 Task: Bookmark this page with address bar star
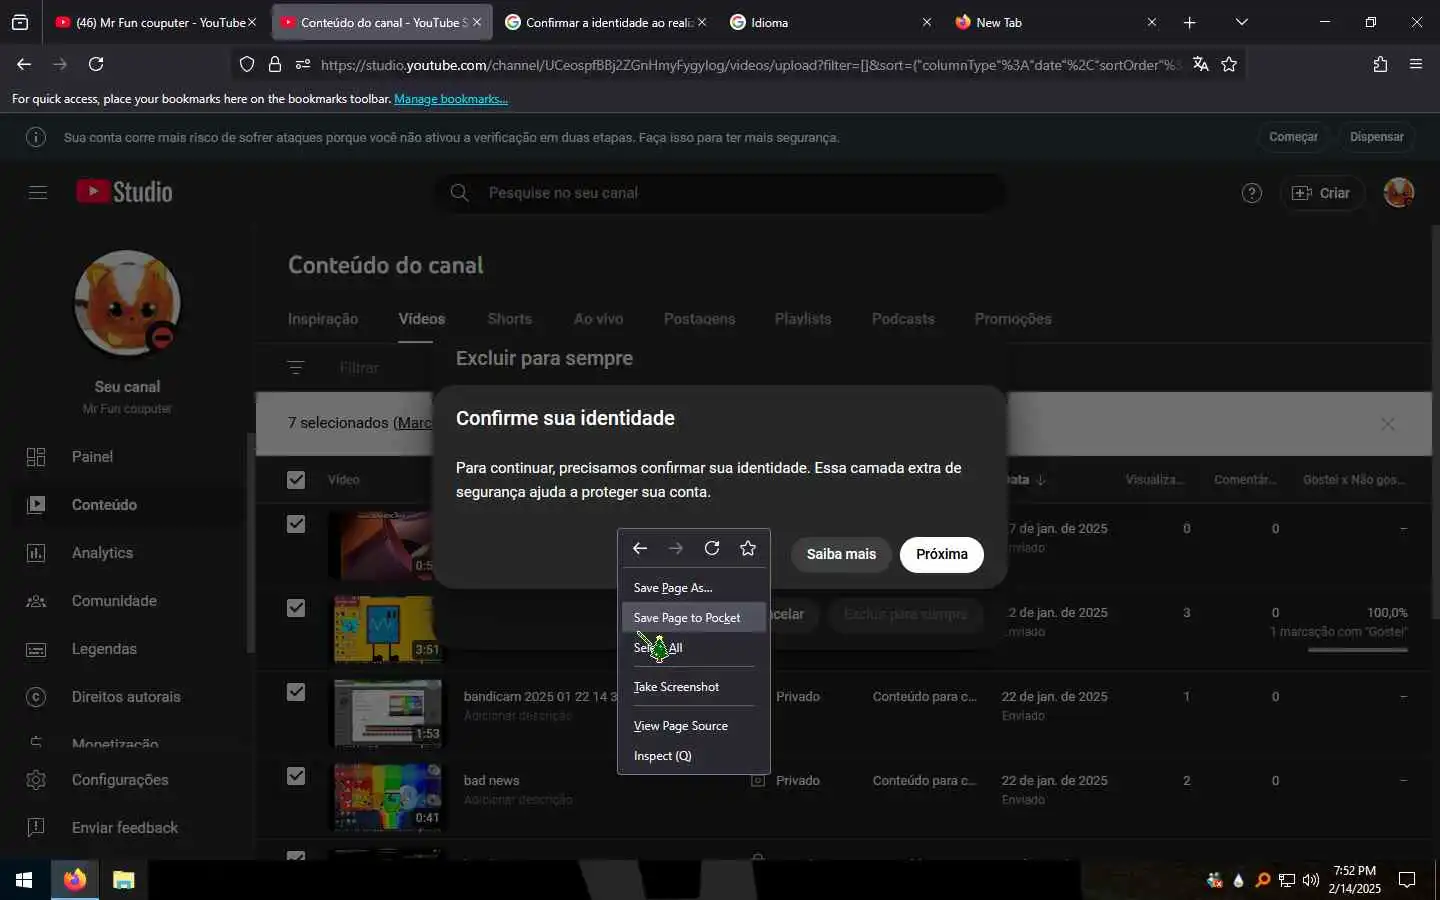pos(1229,64)
